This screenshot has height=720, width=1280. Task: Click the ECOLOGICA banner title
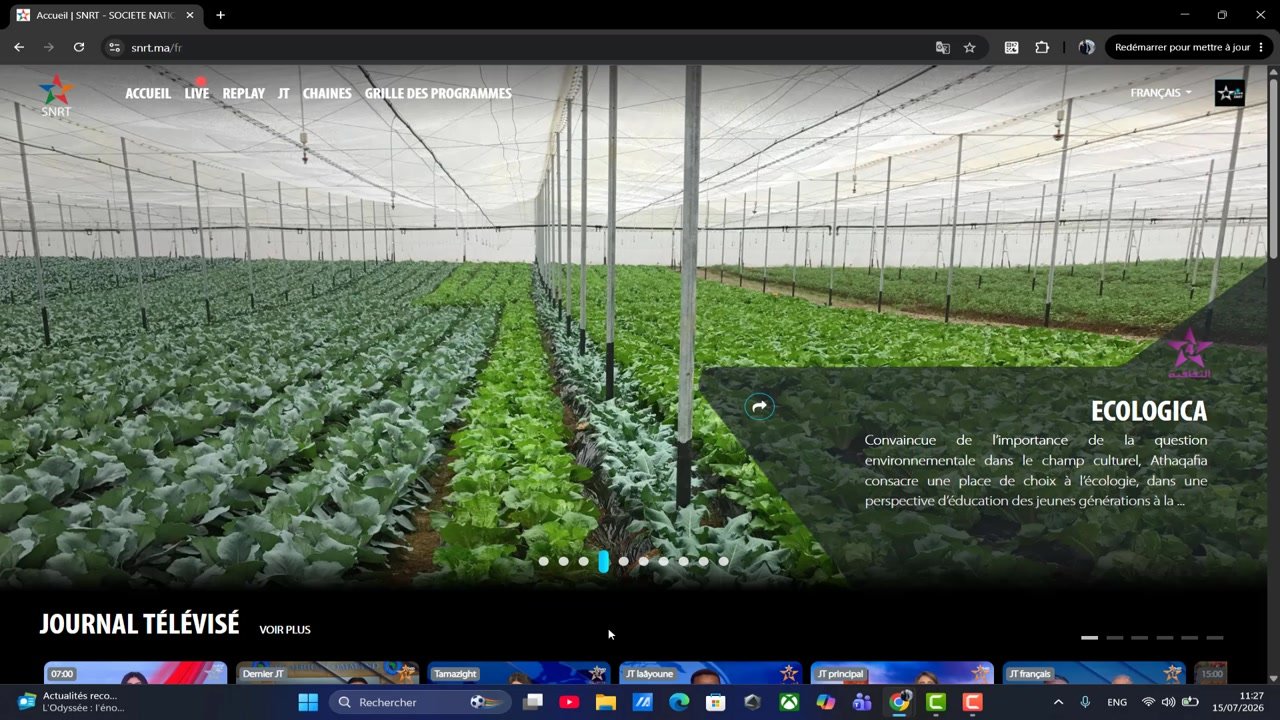tap(1149, 412)
